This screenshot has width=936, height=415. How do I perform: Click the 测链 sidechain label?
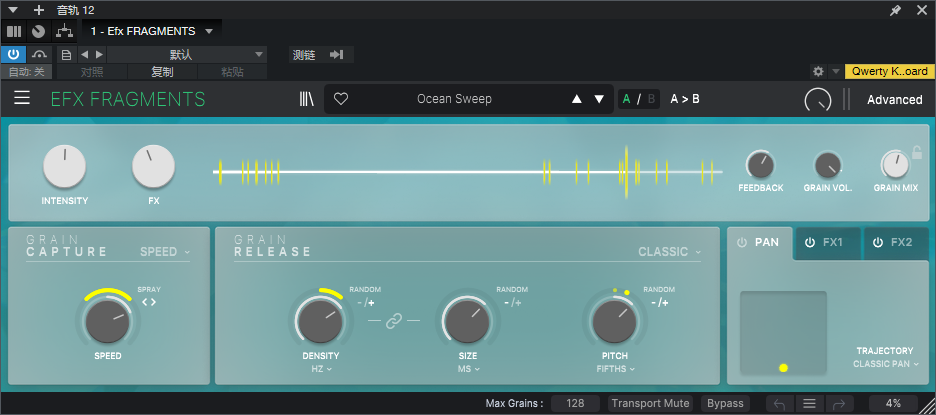[x=304, y=55]
